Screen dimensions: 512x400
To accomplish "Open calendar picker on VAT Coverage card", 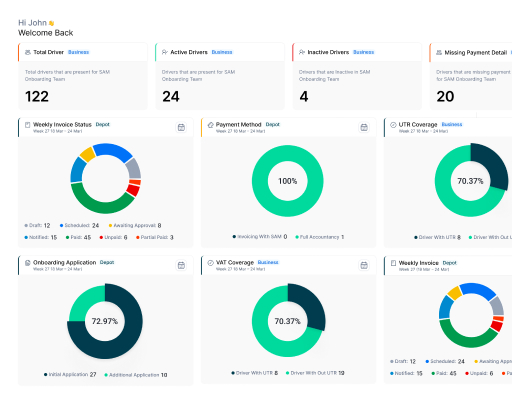I will tap(364, 265).
